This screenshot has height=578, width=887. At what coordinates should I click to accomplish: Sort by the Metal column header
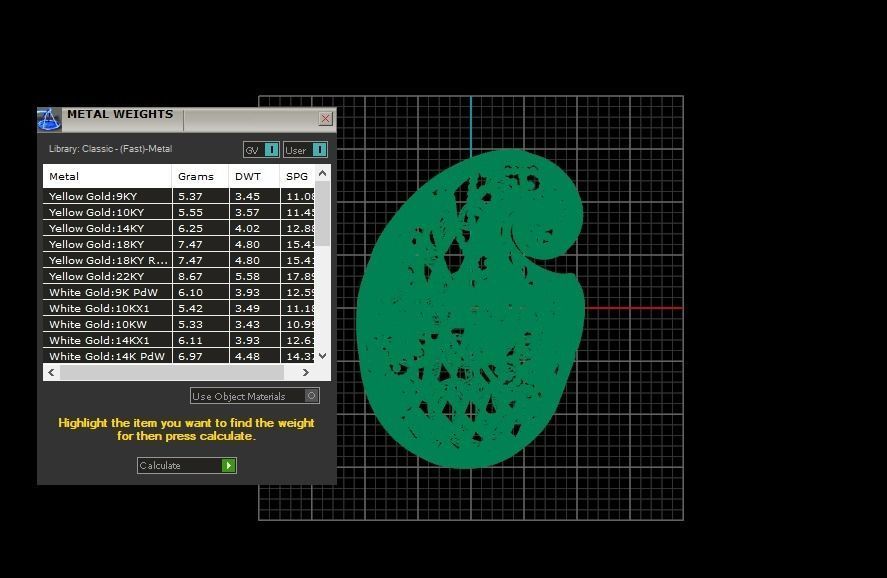point(107,176)
